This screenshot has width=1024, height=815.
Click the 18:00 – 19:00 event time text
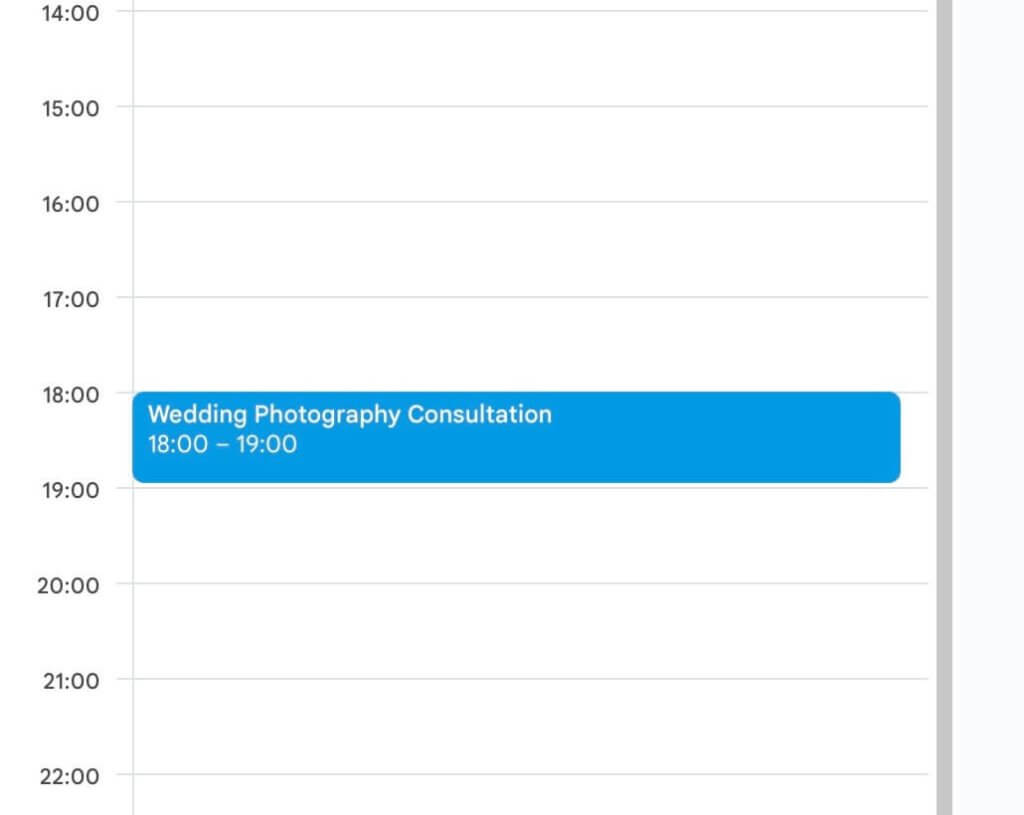(222, 445)
